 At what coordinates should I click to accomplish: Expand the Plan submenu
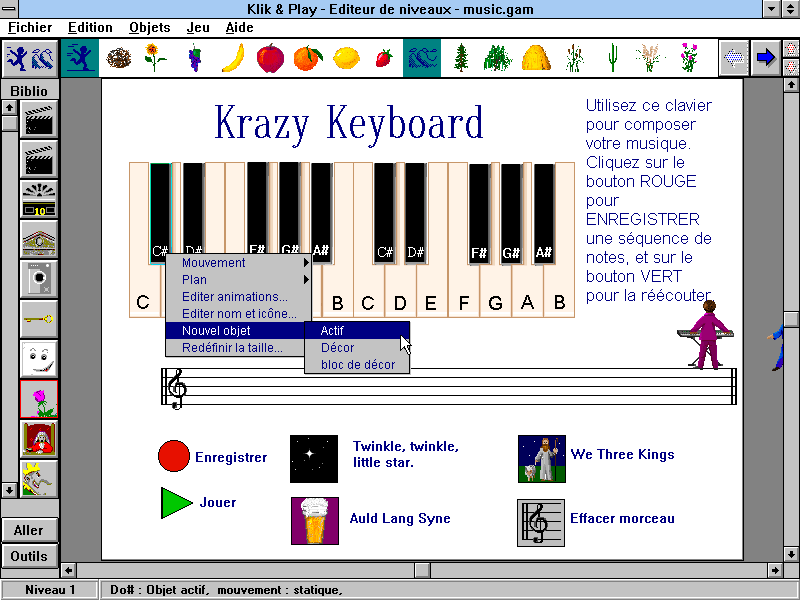tap(238, 280)
